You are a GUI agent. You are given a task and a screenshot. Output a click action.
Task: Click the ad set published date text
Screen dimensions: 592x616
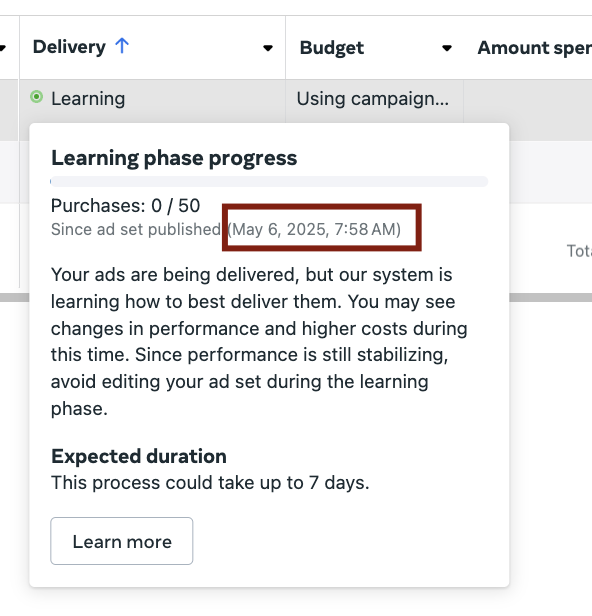click(x=315, y=229)
